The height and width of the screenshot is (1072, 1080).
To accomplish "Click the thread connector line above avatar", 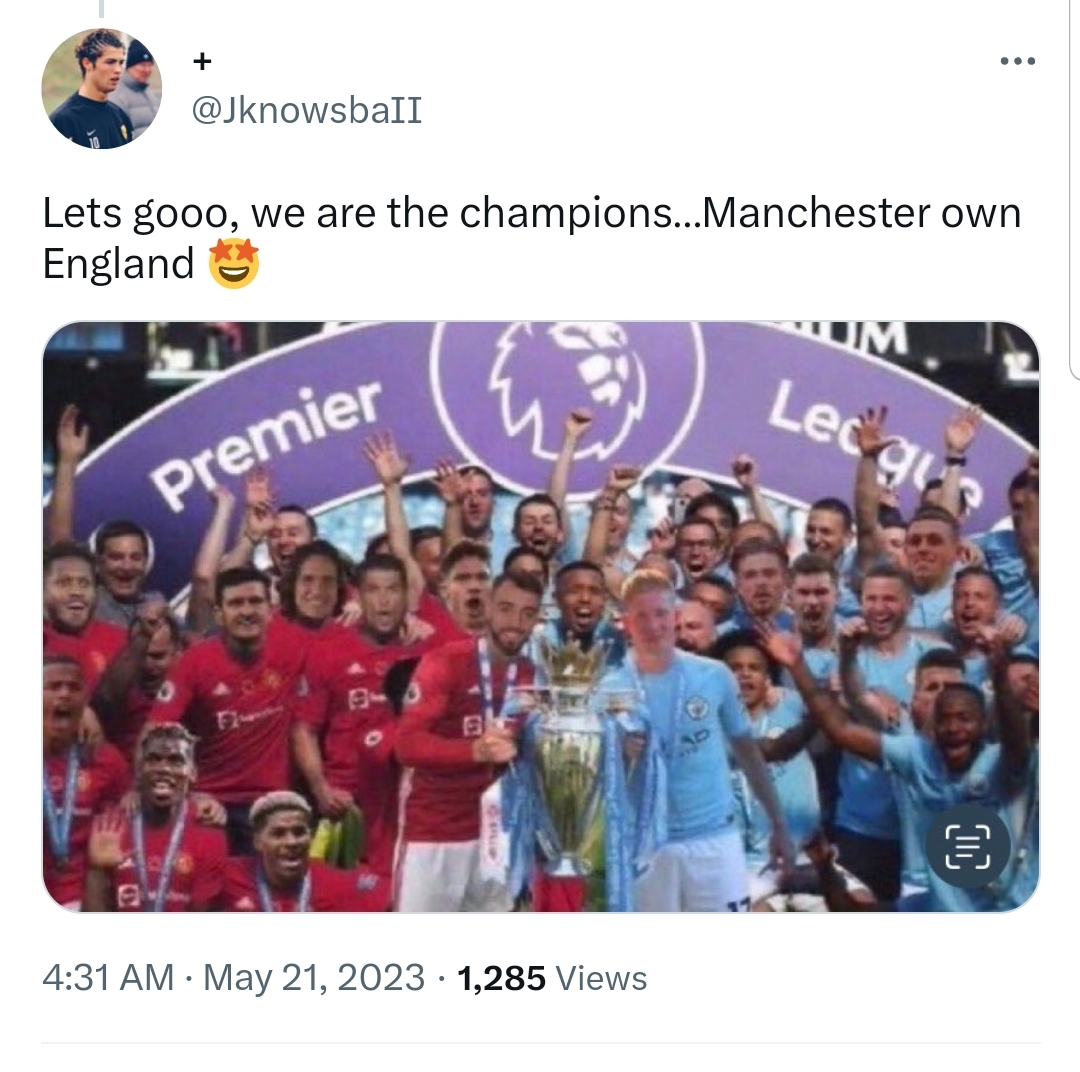I will [x=101, y=8].
